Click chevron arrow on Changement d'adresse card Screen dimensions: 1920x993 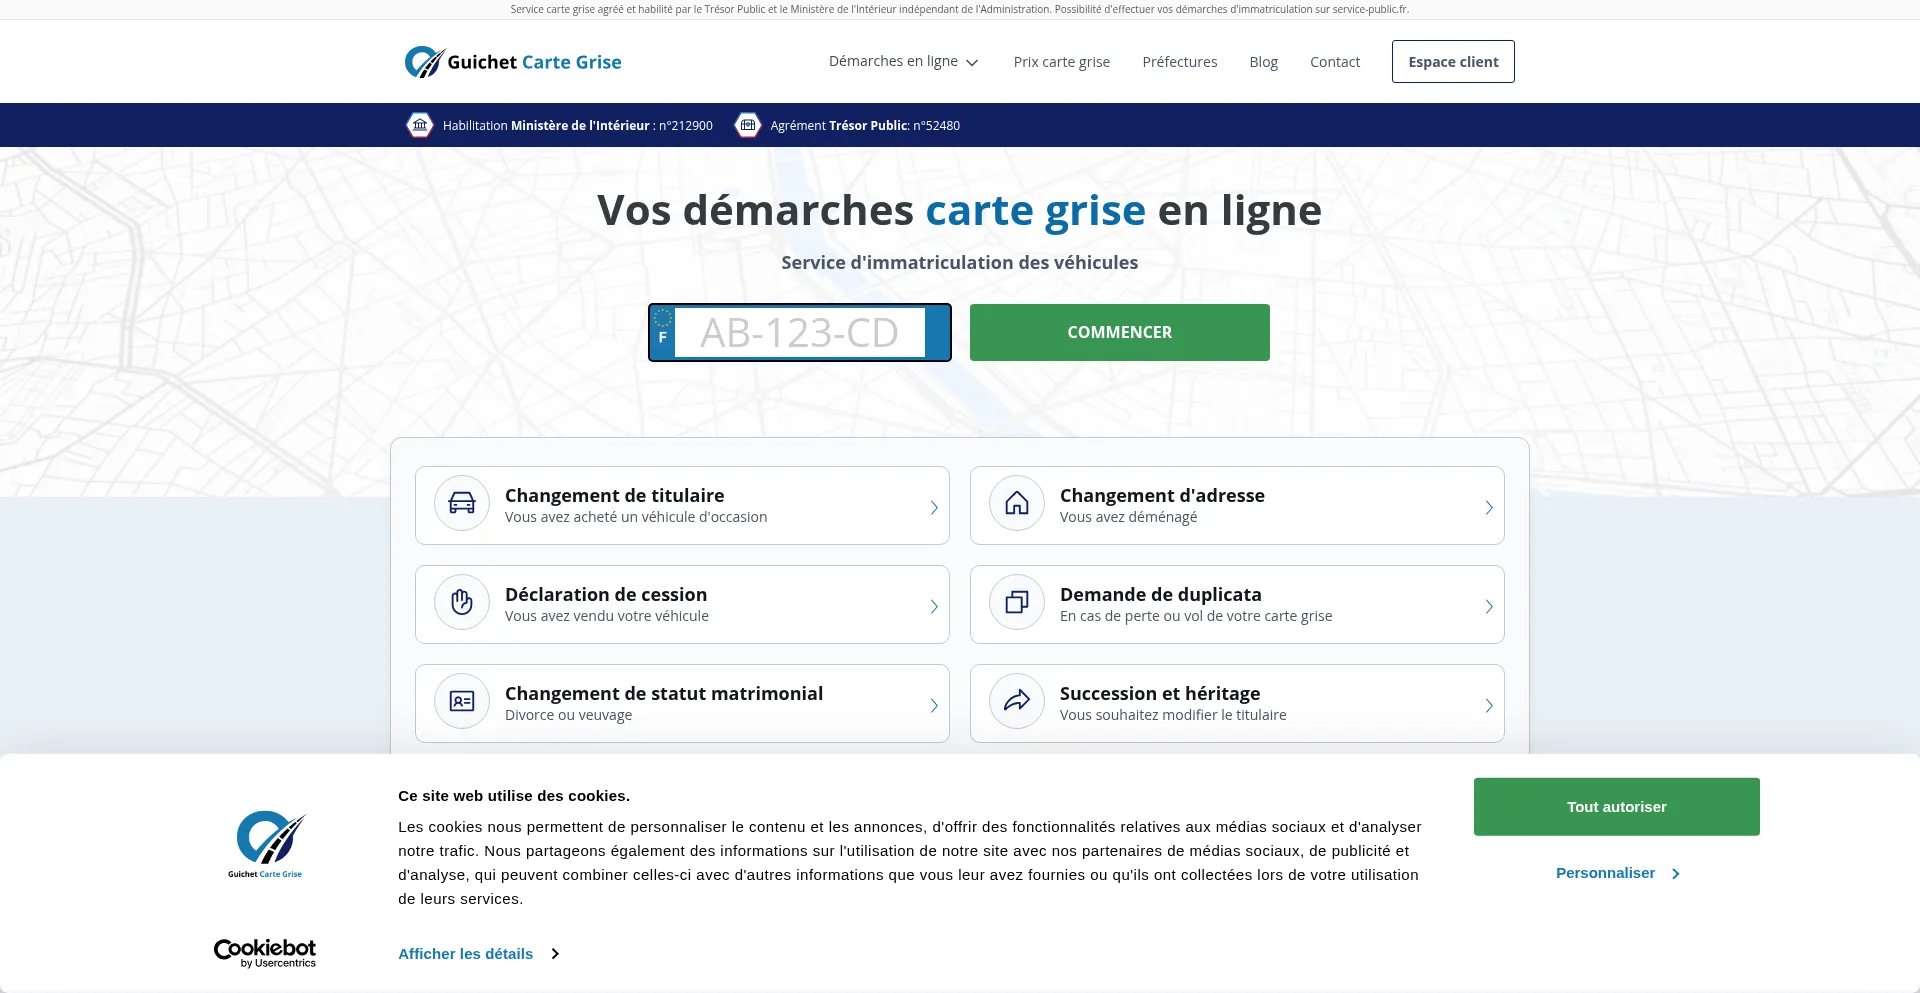1488,507
